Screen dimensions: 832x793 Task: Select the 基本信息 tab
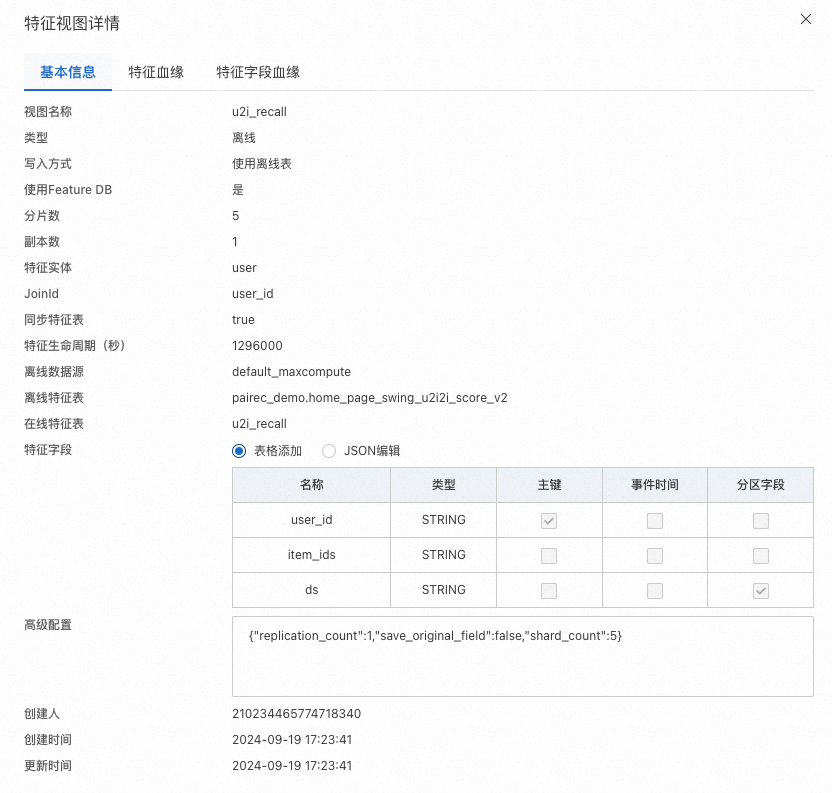coord(67,72)
